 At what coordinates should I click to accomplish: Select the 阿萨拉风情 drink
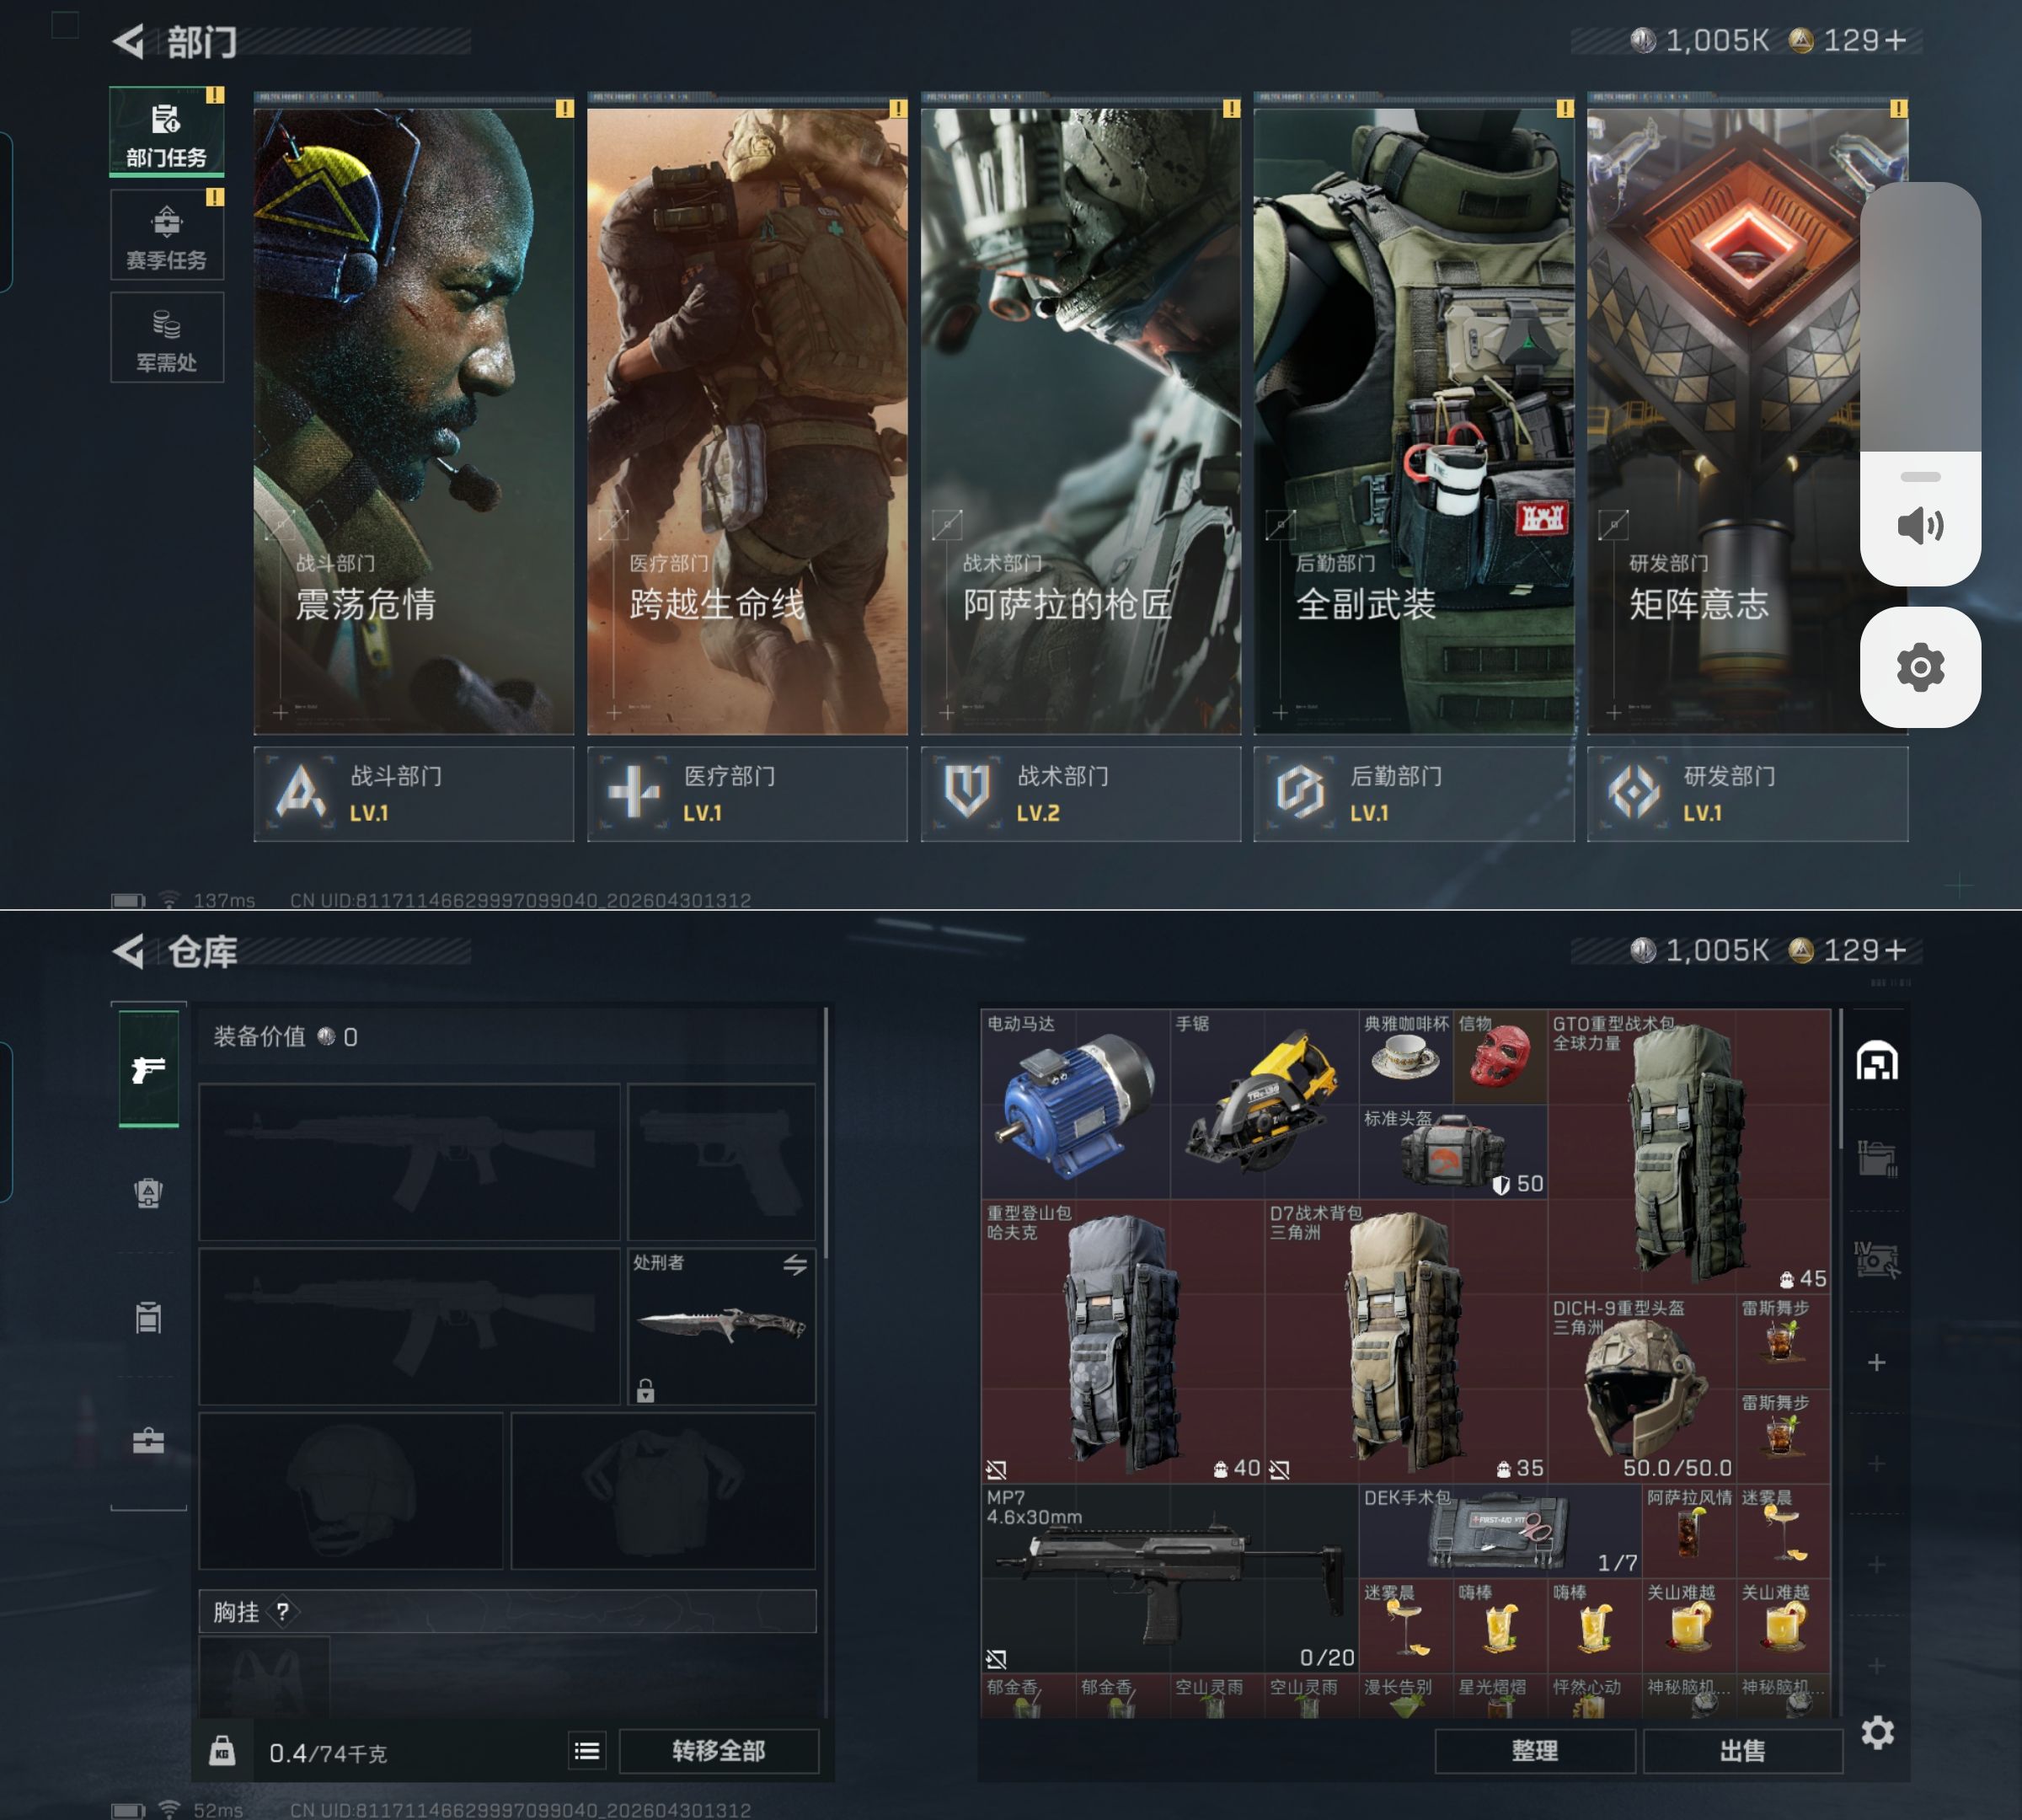(1689, 1531)
